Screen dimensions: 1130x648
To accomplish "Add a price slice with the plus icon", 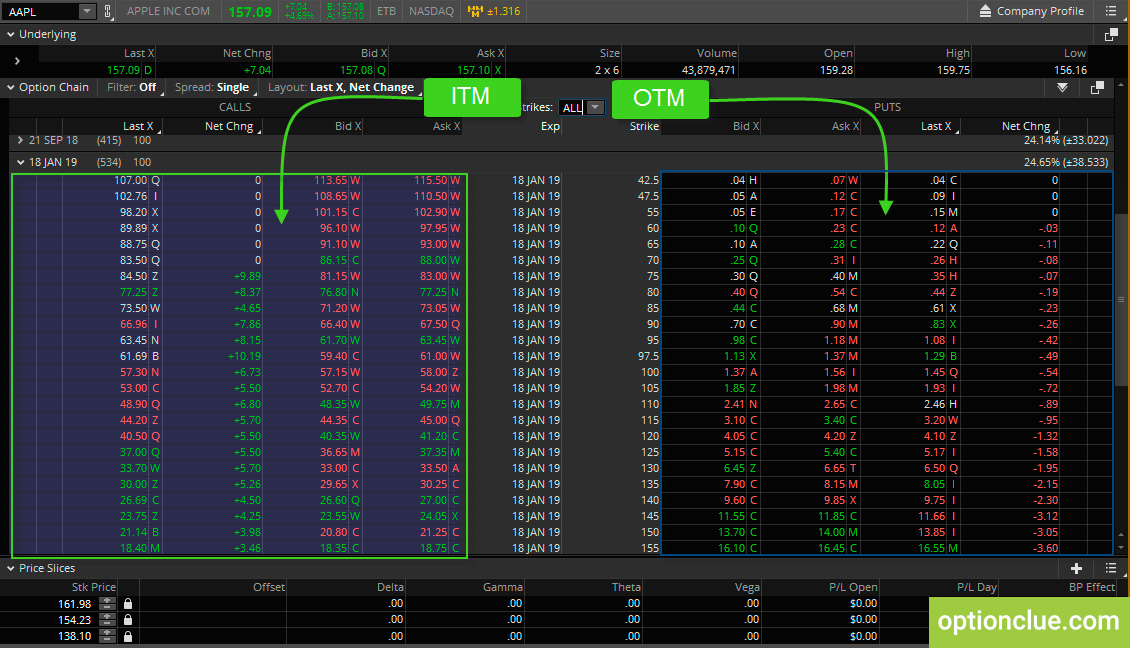I will (x=1077, y=568).
